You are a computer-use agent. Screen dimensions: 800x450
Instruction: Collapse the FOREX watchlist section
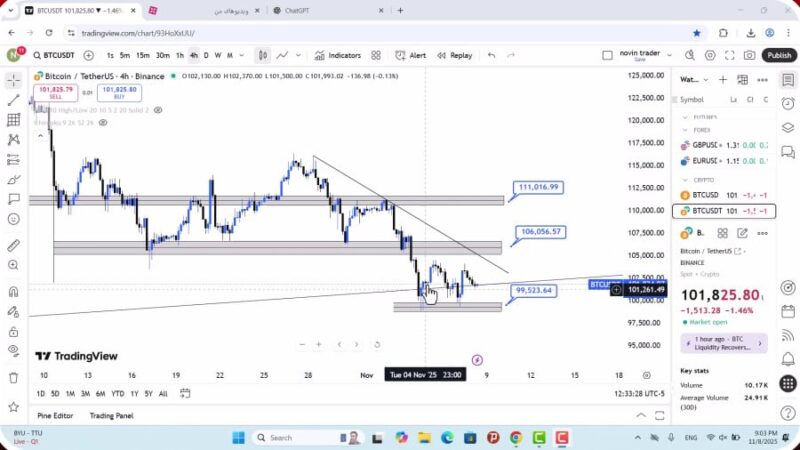(685, 129)
